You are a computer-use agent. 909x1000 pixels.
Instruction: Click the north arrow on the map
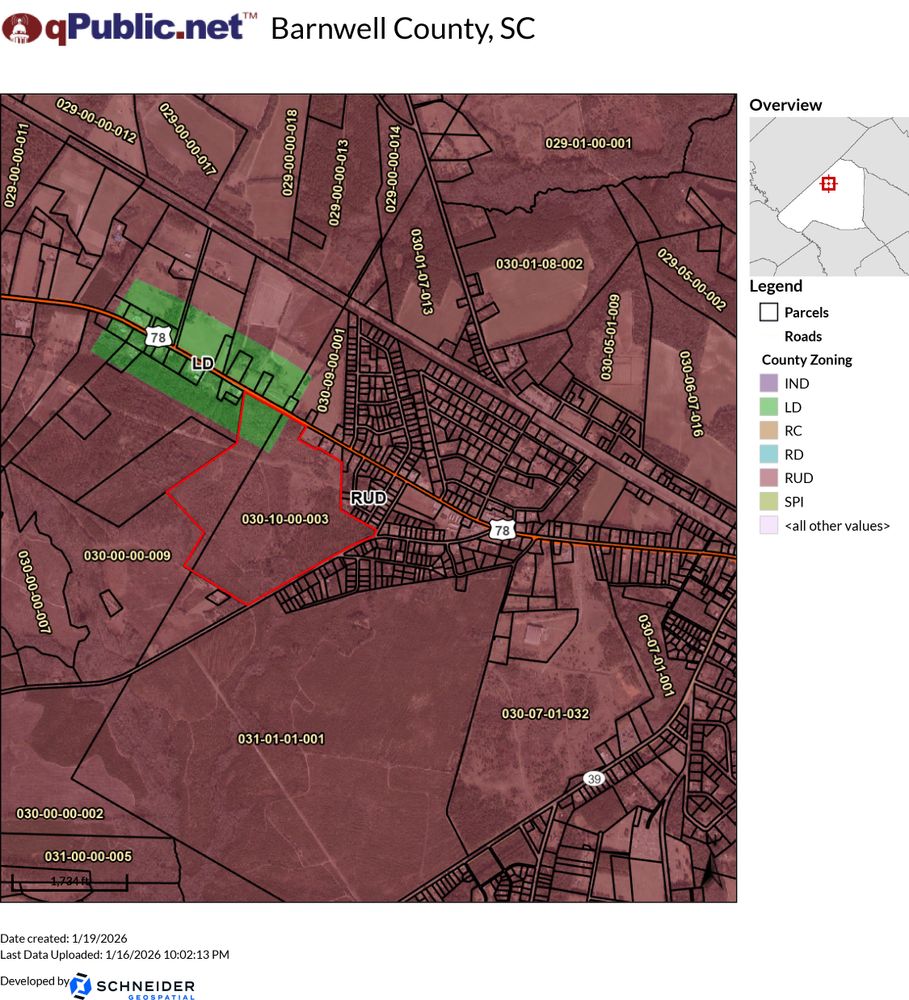(710, 872)
